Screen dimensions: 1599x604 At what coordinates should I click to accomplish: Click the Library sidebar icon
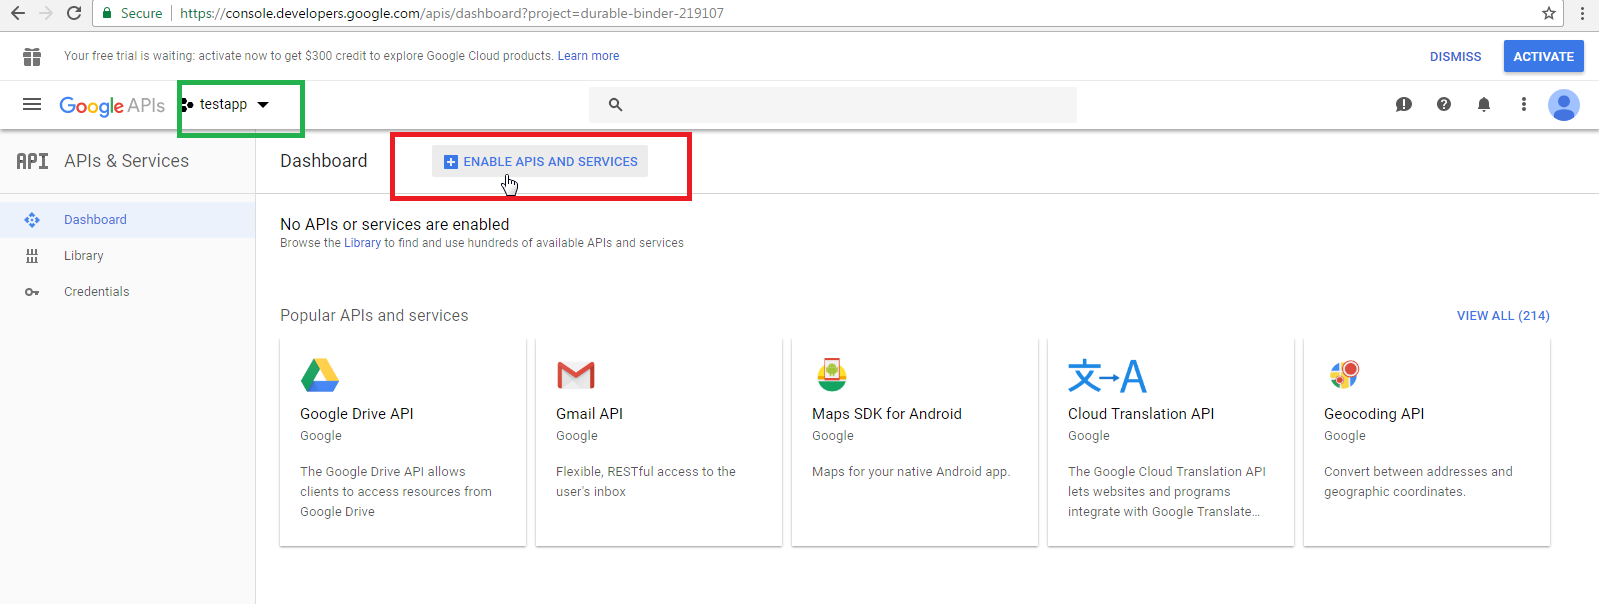pyautogui.click(x=32, y=256)
